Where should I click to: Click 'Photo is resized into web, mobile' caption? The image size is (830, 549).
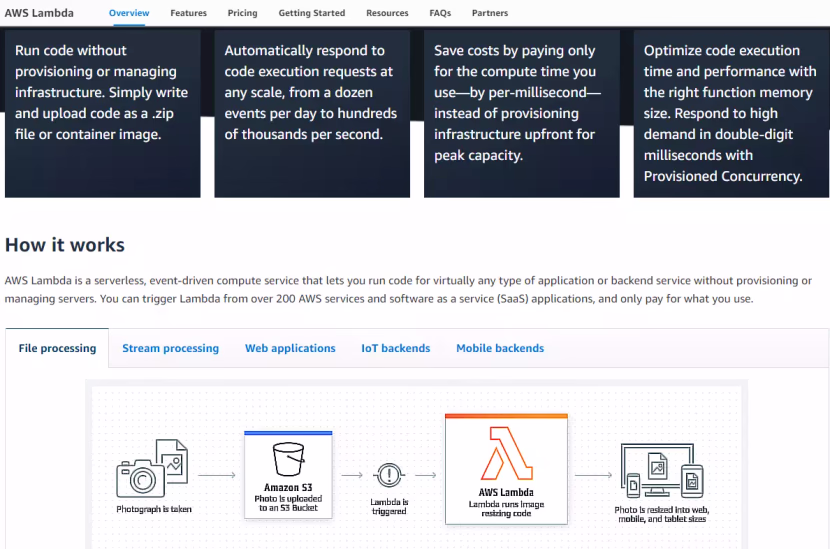point(662,514)
